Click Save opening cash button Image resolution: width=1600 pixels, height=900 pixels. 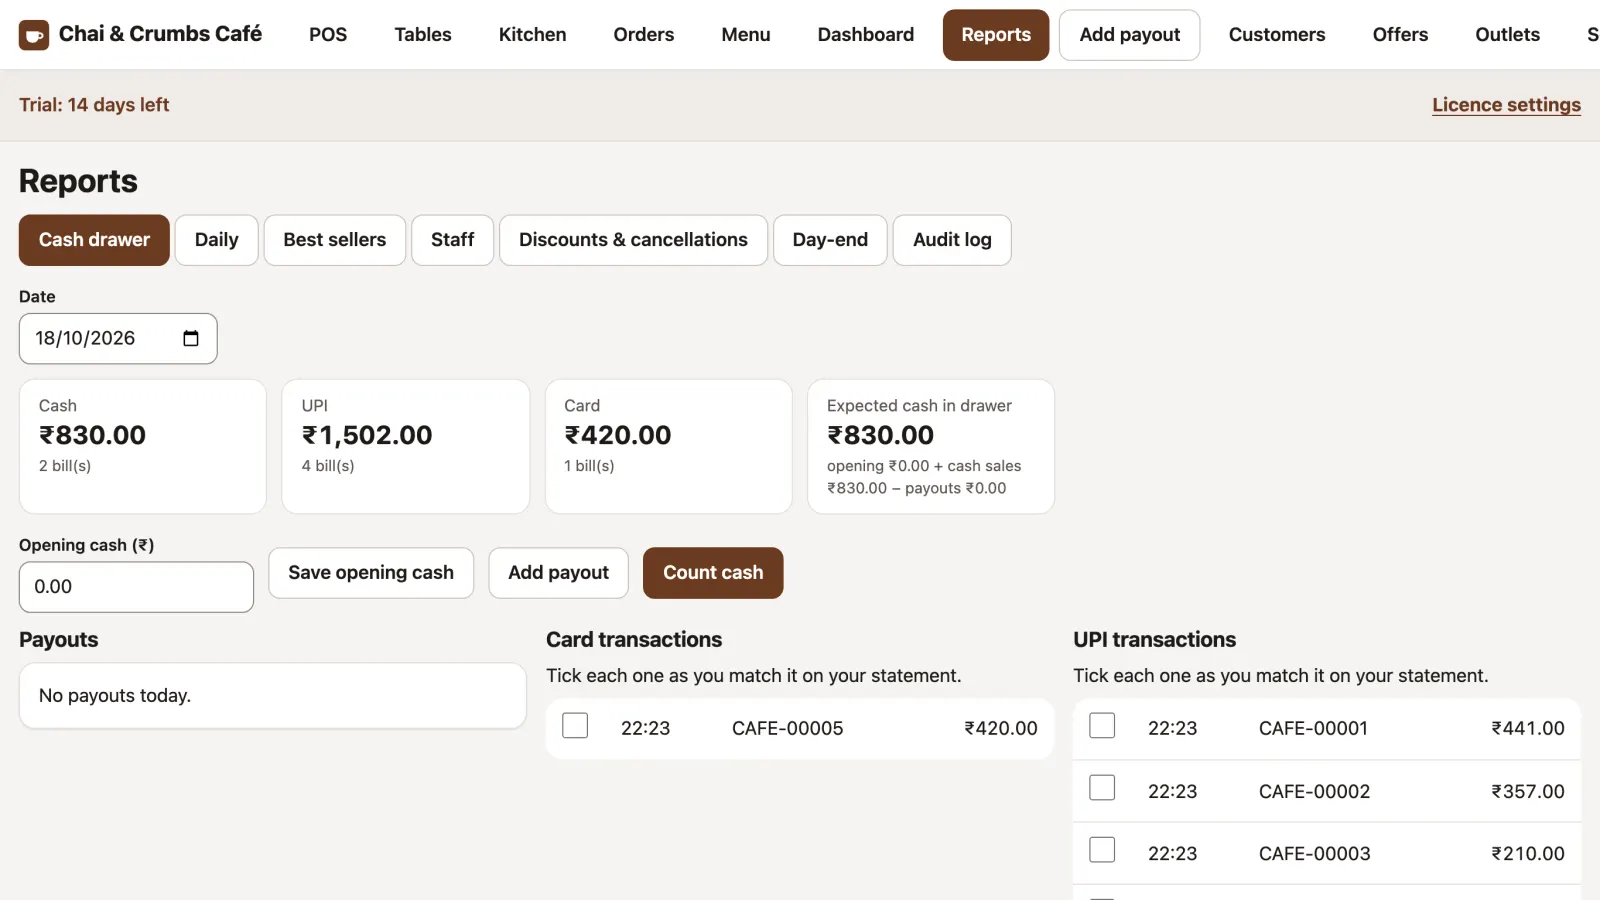(371, 573)
